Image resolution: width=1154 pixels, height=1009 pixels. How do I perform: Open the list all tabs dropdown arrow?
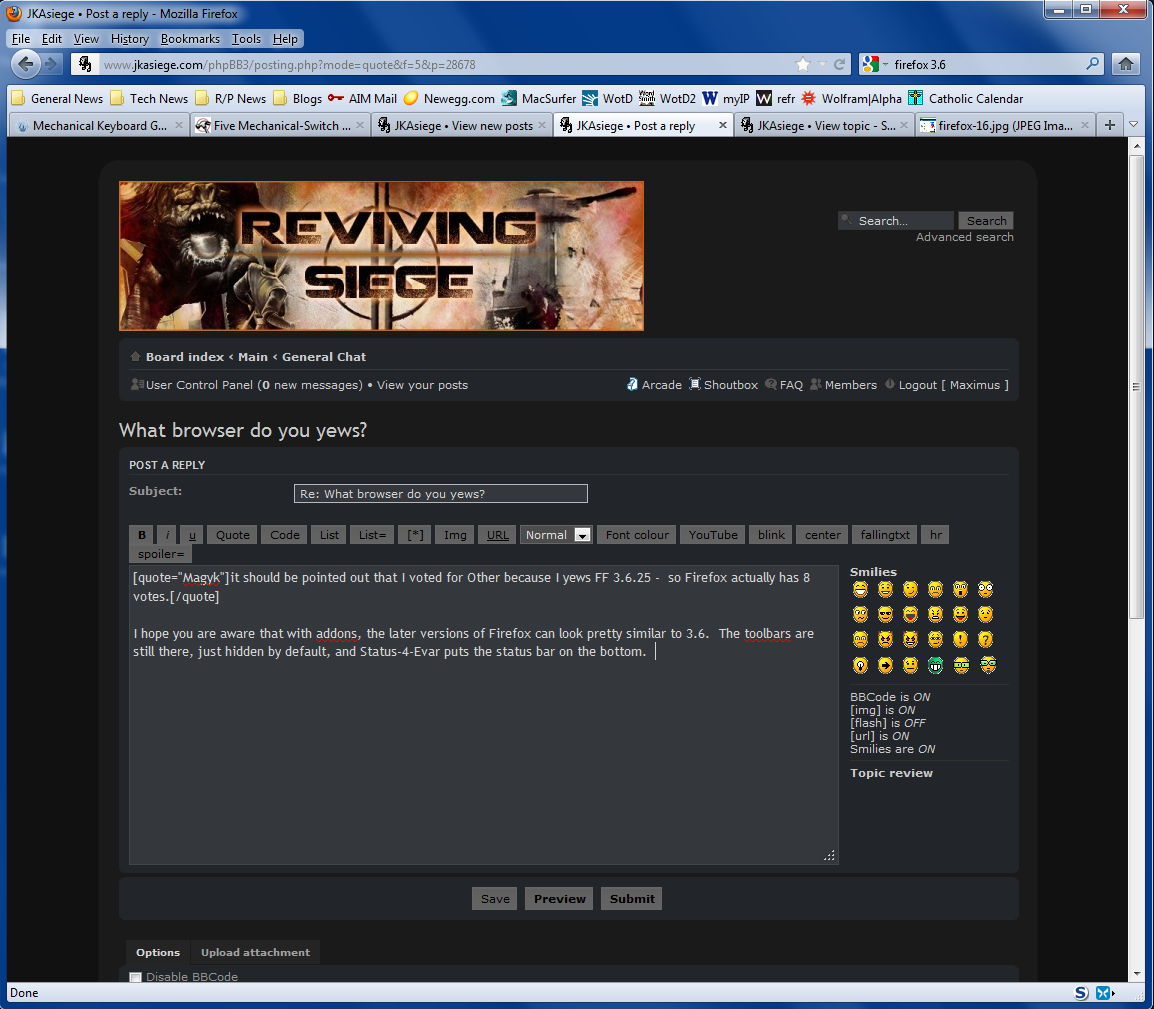pyautogui.click(x=1134, y=125)
